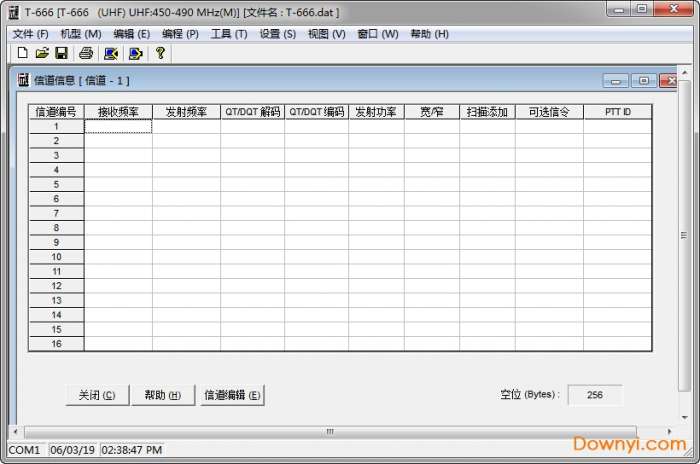Click the Write to radio icon
The width and height of the screenshot is (700, 464).
click(x=135, y=54)
